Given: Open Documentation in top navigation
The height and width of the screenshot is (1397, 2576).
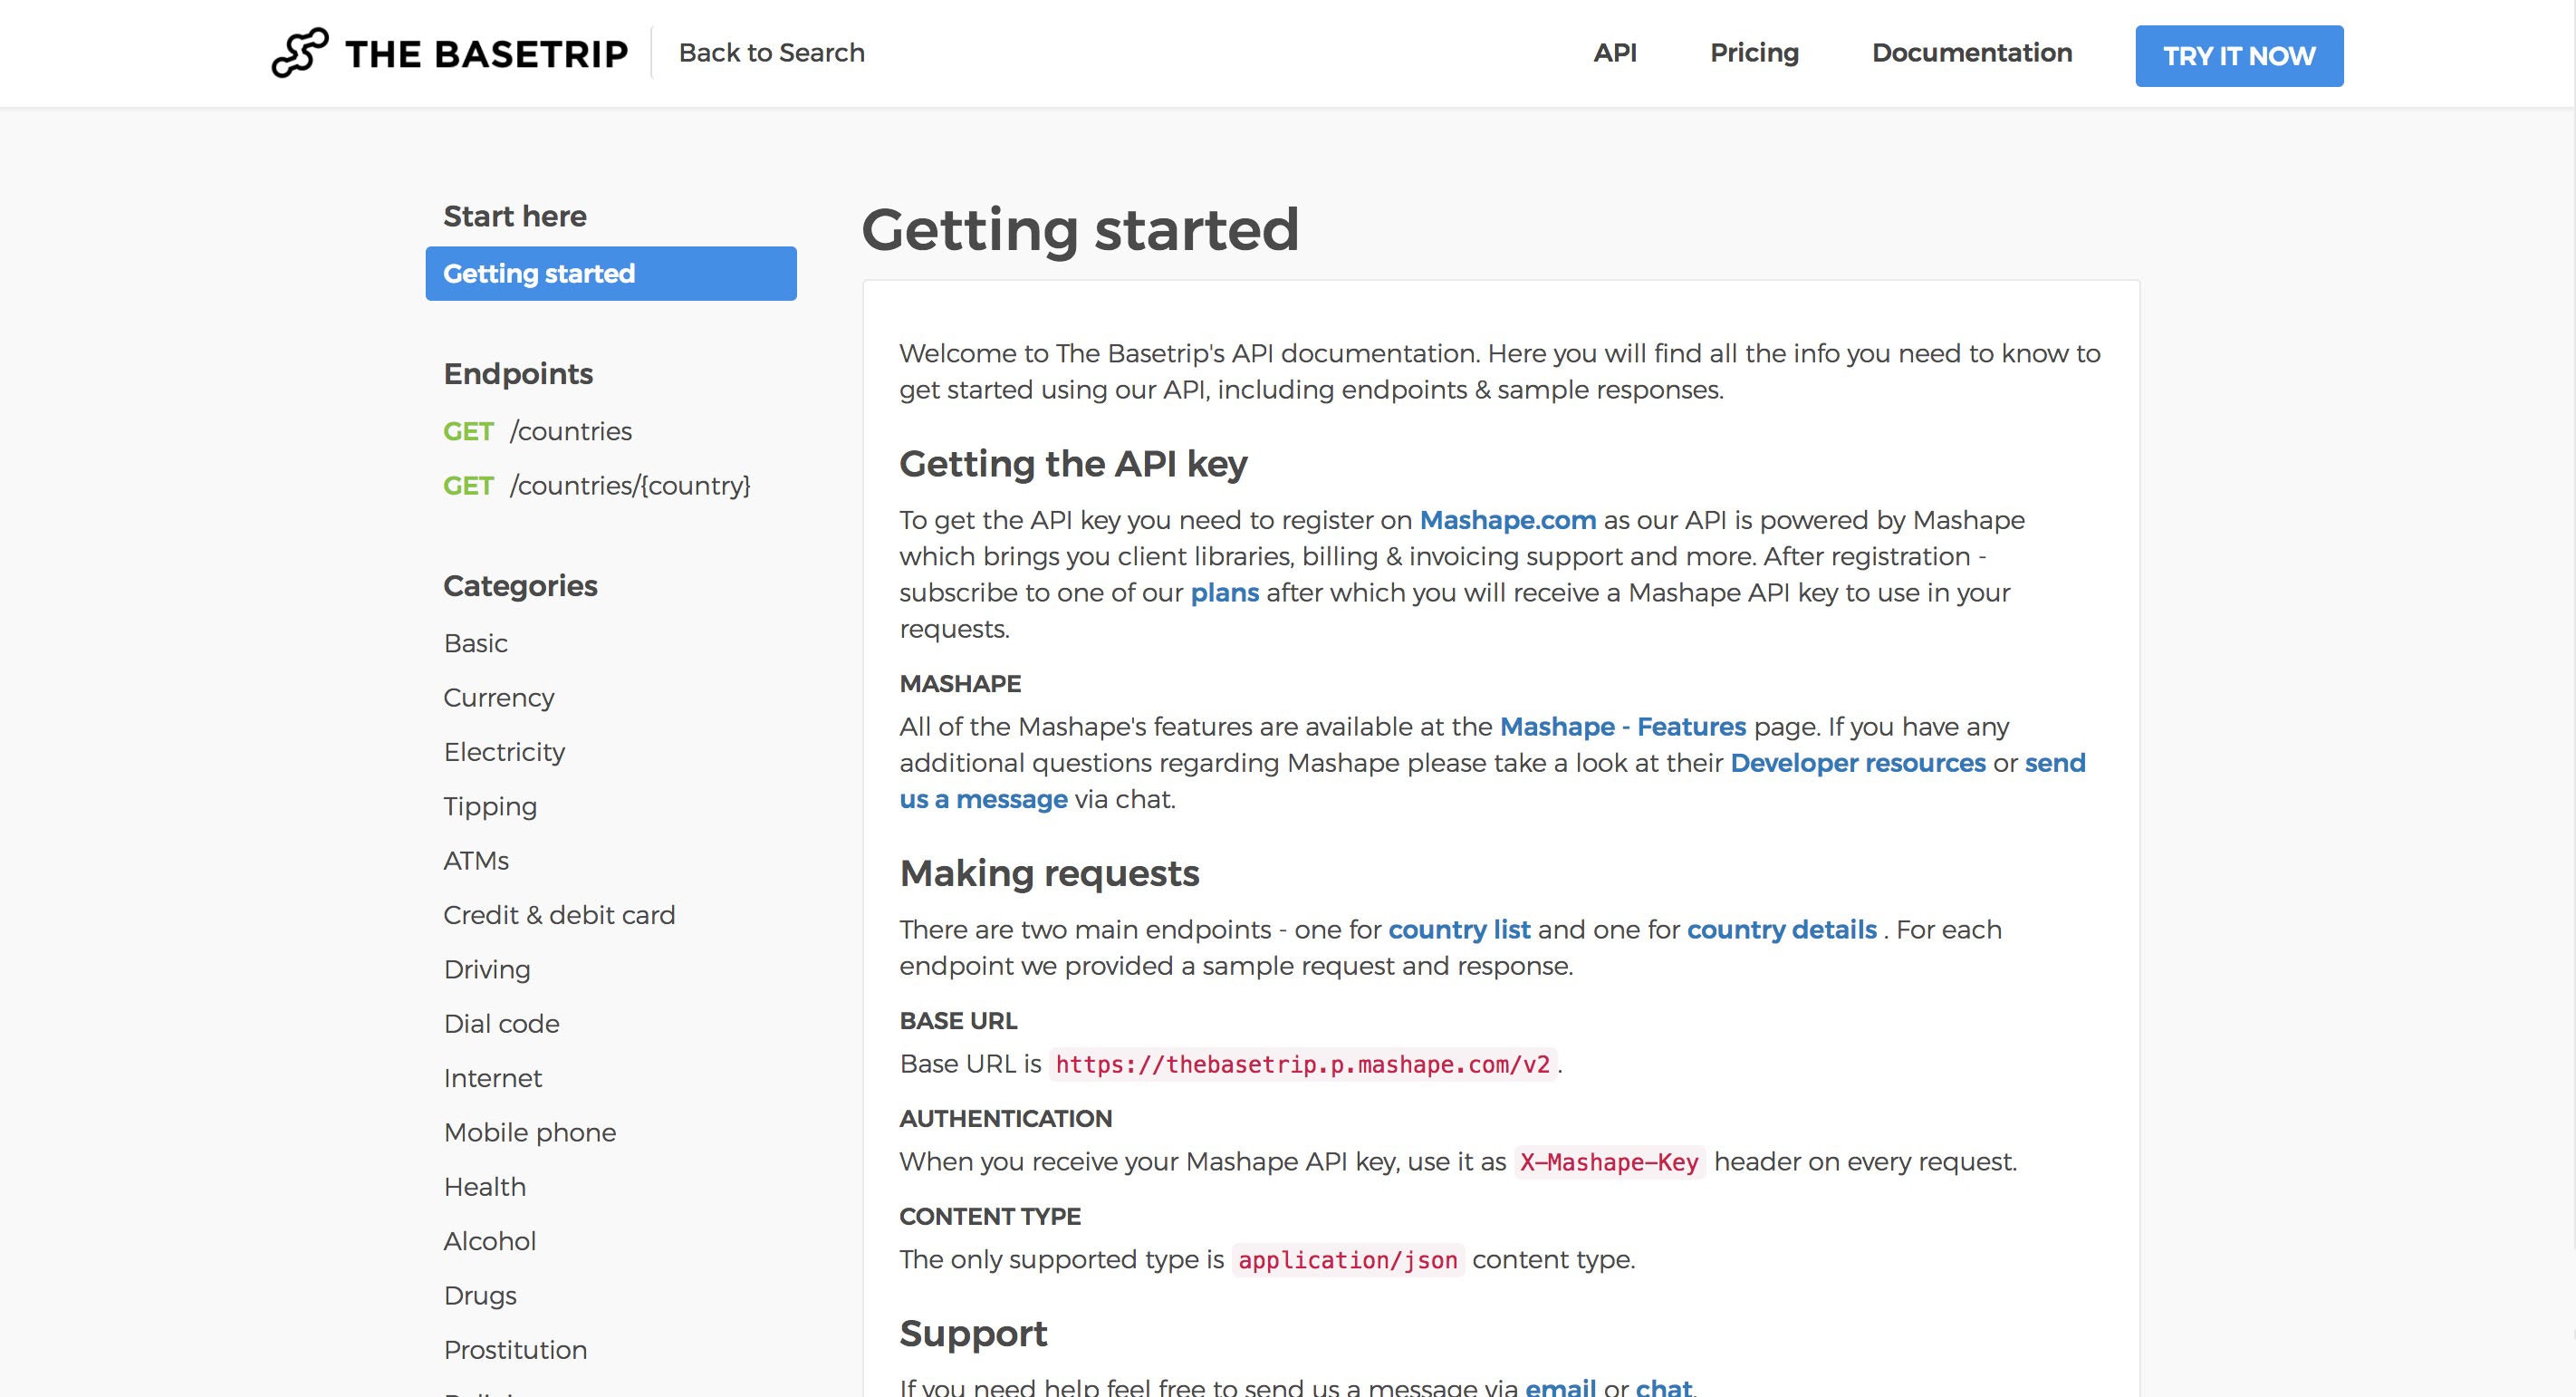Looking at the screenshot, I should (1971, 53).
